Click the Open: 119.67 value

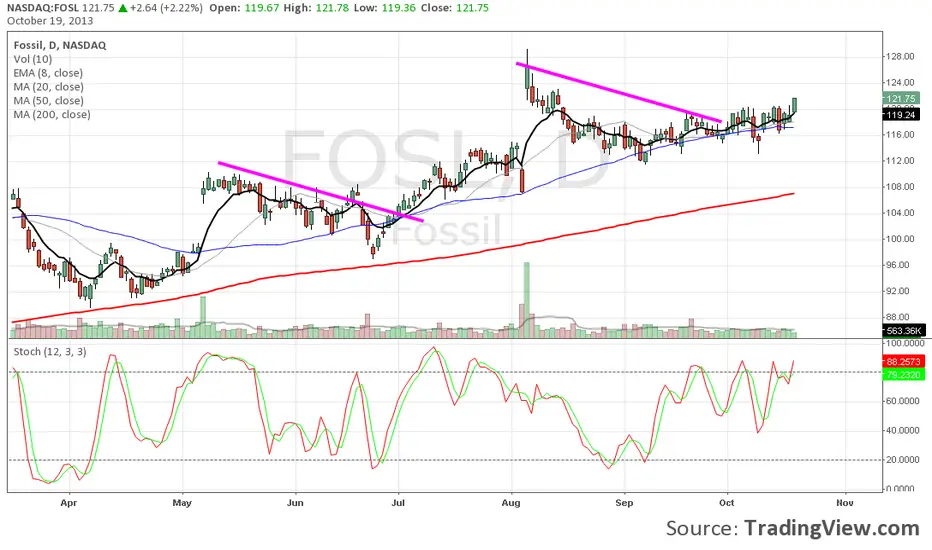tap(244, 8)
